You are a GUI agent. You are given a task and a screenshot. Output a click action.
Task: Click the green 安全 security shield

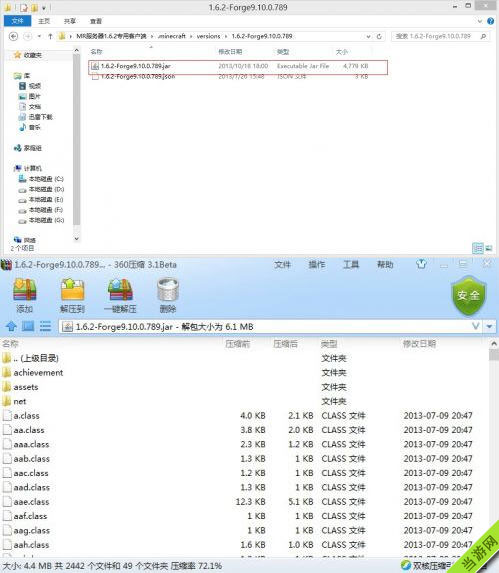pyautogui.click(x=468, y=295)
